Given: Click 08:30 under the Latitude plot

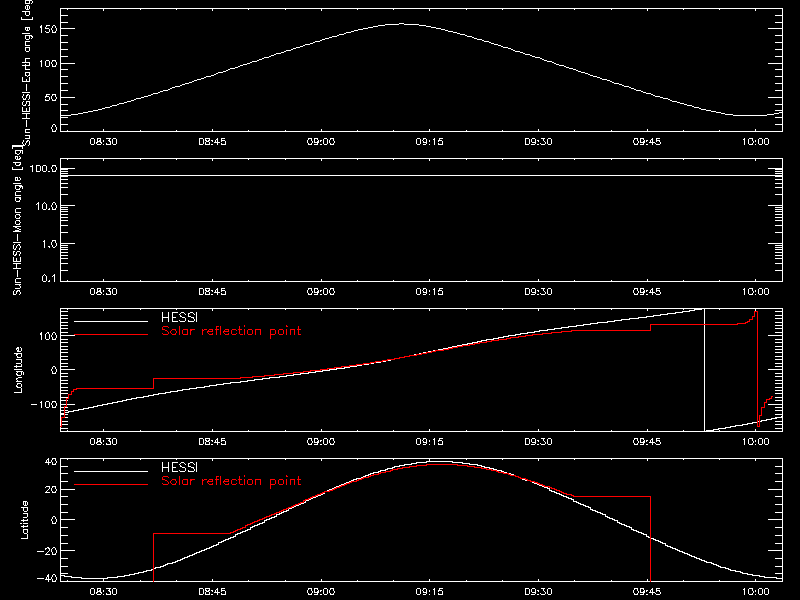Looking at the screenshot, I should pos(103,591).
